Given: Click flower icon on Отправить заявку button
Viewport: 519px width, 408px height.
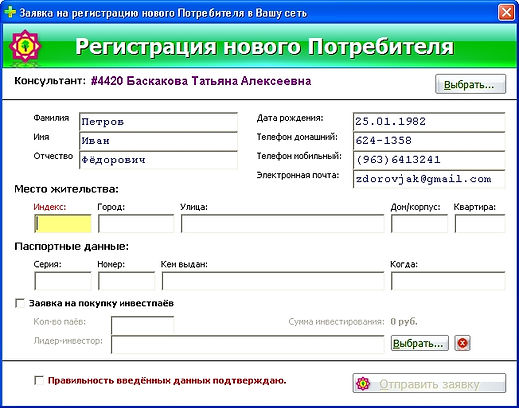Looking at the screenshot, I should pos(363,384).
